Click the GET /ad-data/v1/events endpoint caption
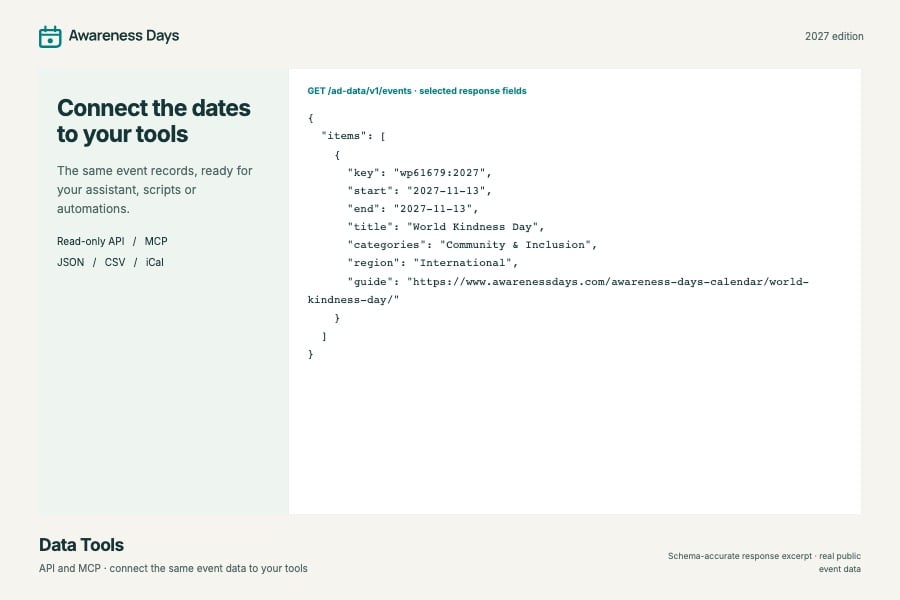This screenshot has height=600, width=900. point(417,91)
